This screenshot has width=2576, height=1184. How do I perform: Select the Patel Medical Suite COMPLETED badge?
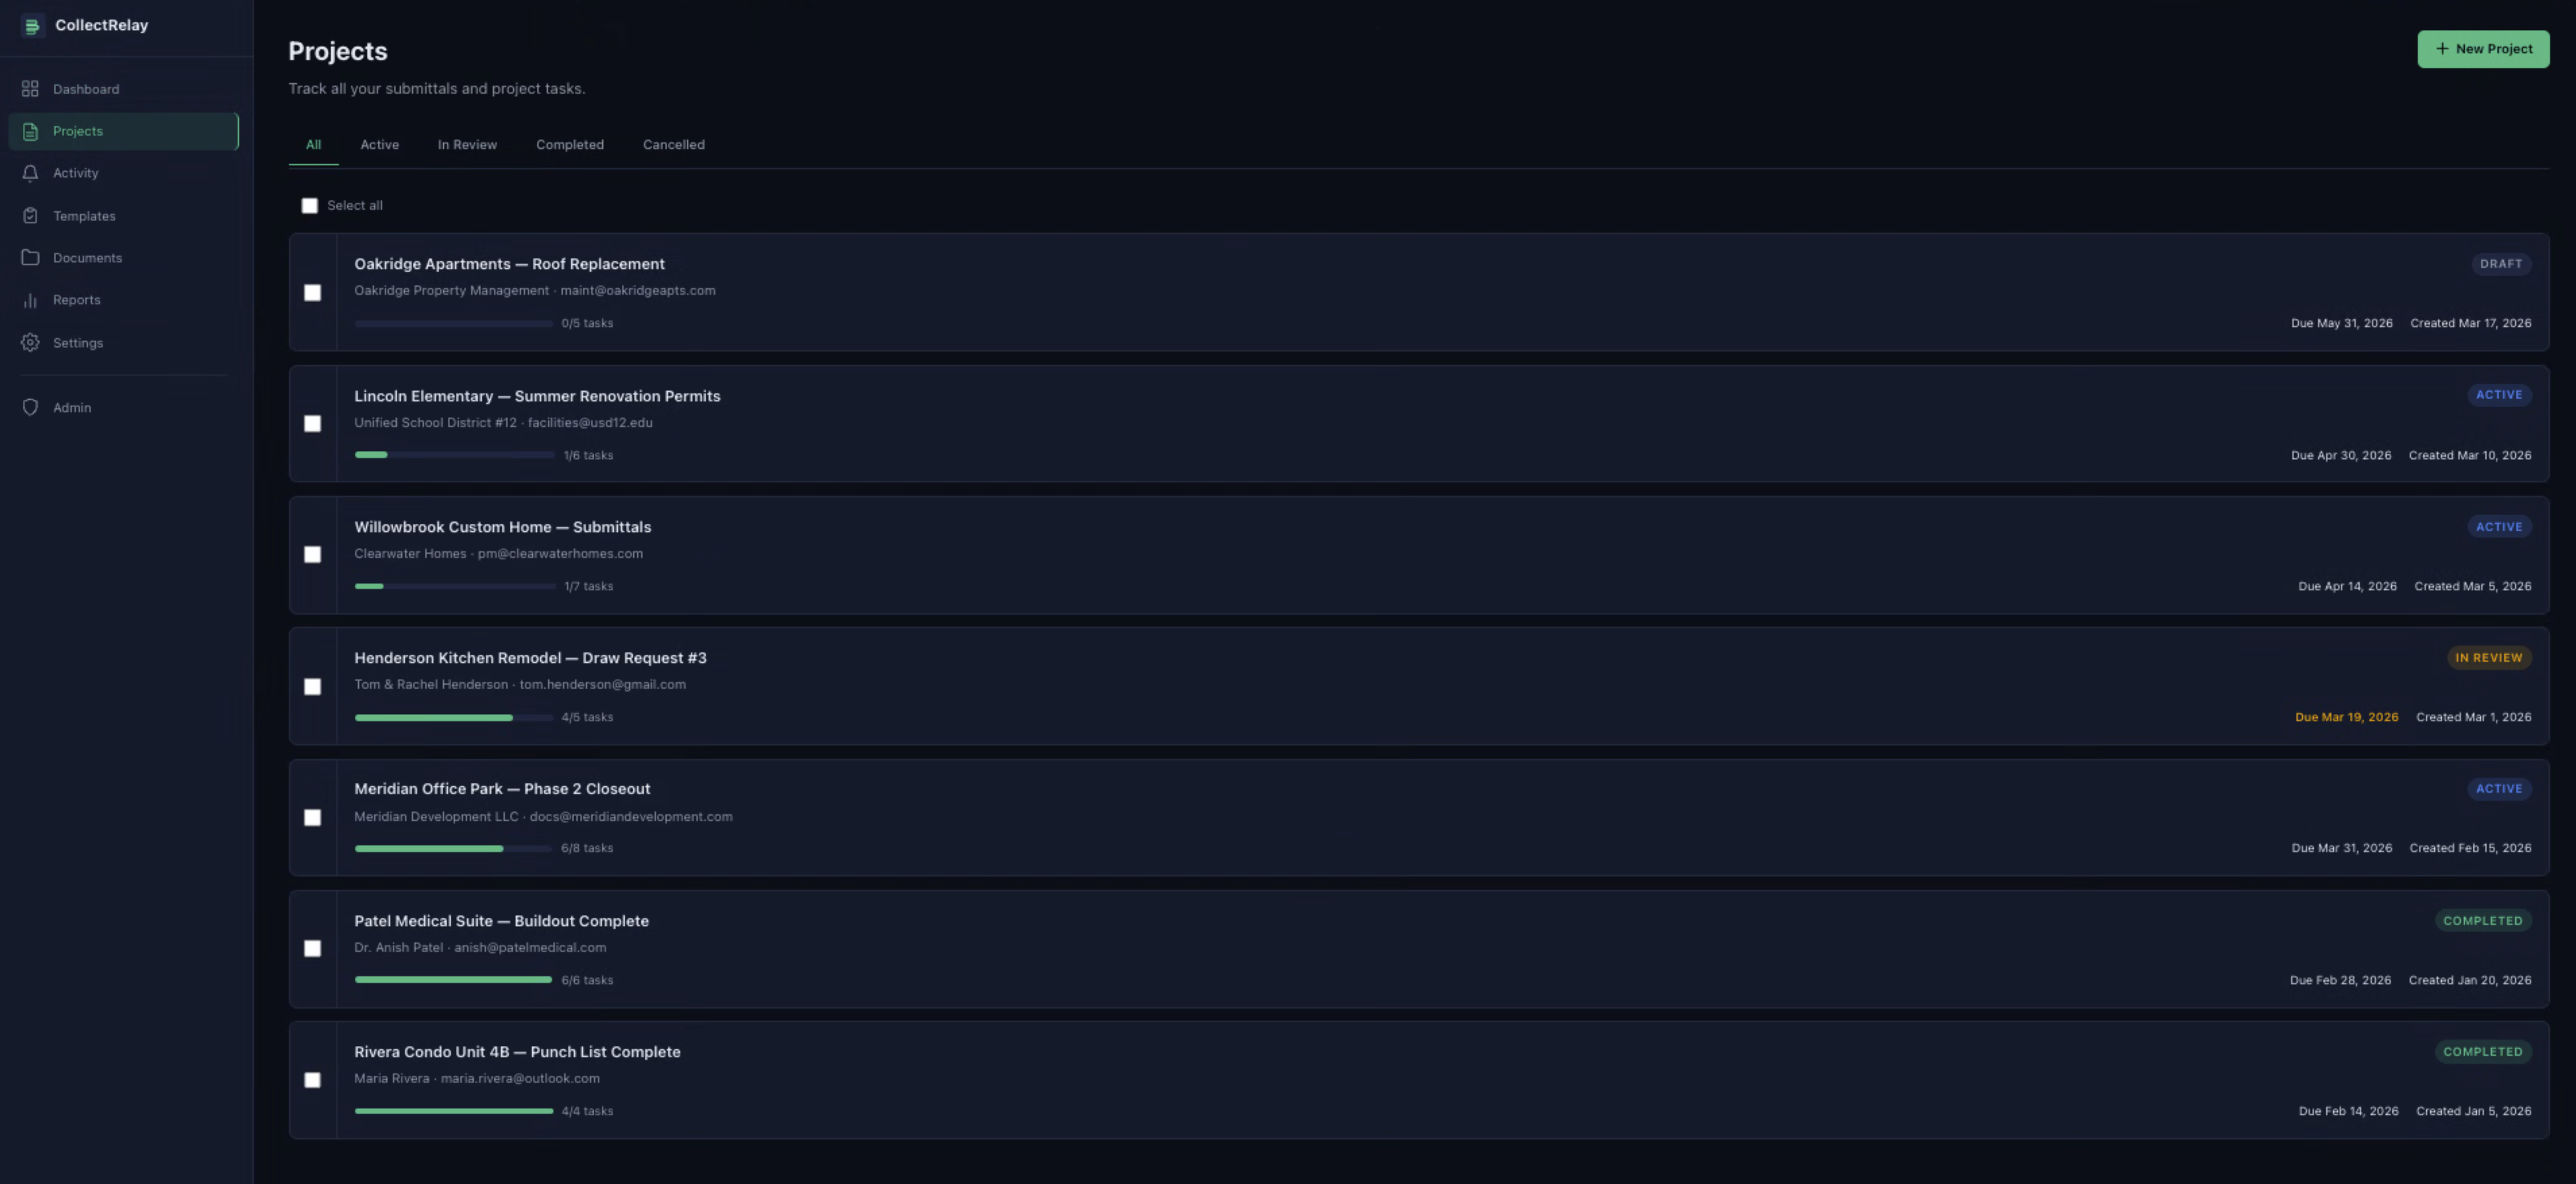(2484, 920)
